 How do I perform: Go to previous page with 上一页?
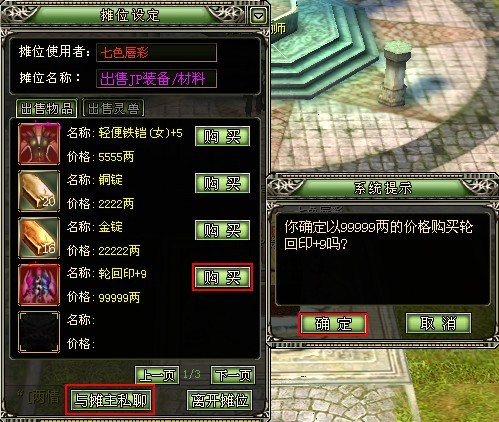157,375
